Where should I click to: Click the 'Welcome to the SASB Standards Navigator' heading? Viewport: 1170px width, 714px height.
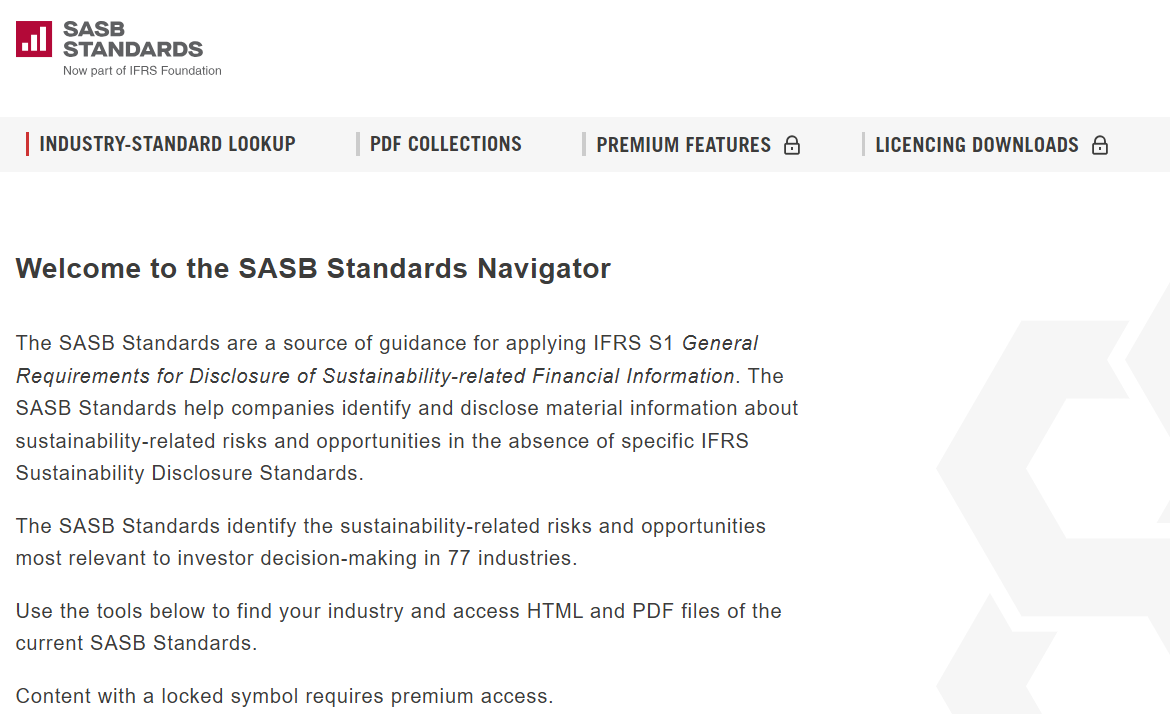click(x=313, y=269)
